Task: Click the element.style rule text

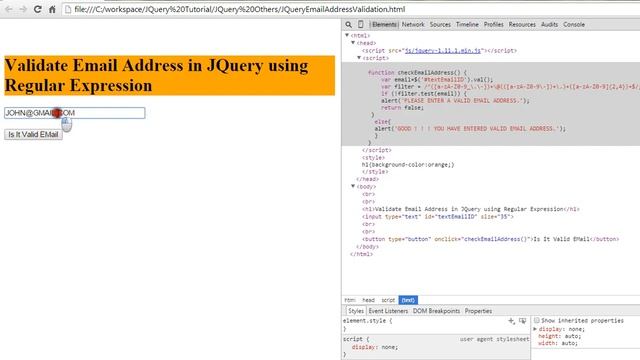Action: click(367, 321)
